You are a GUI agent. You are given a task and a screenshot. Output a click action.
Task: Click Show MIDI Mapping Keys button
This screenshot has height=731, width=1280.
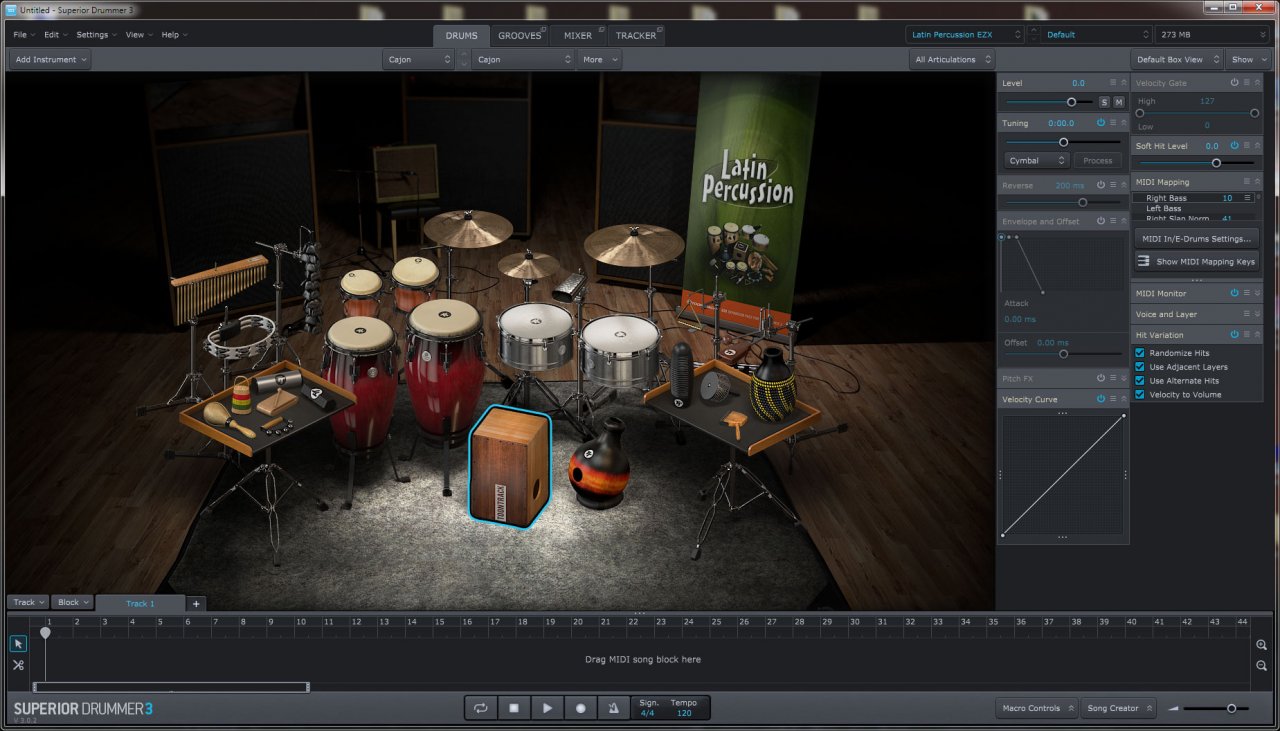tap(1196, 261)
